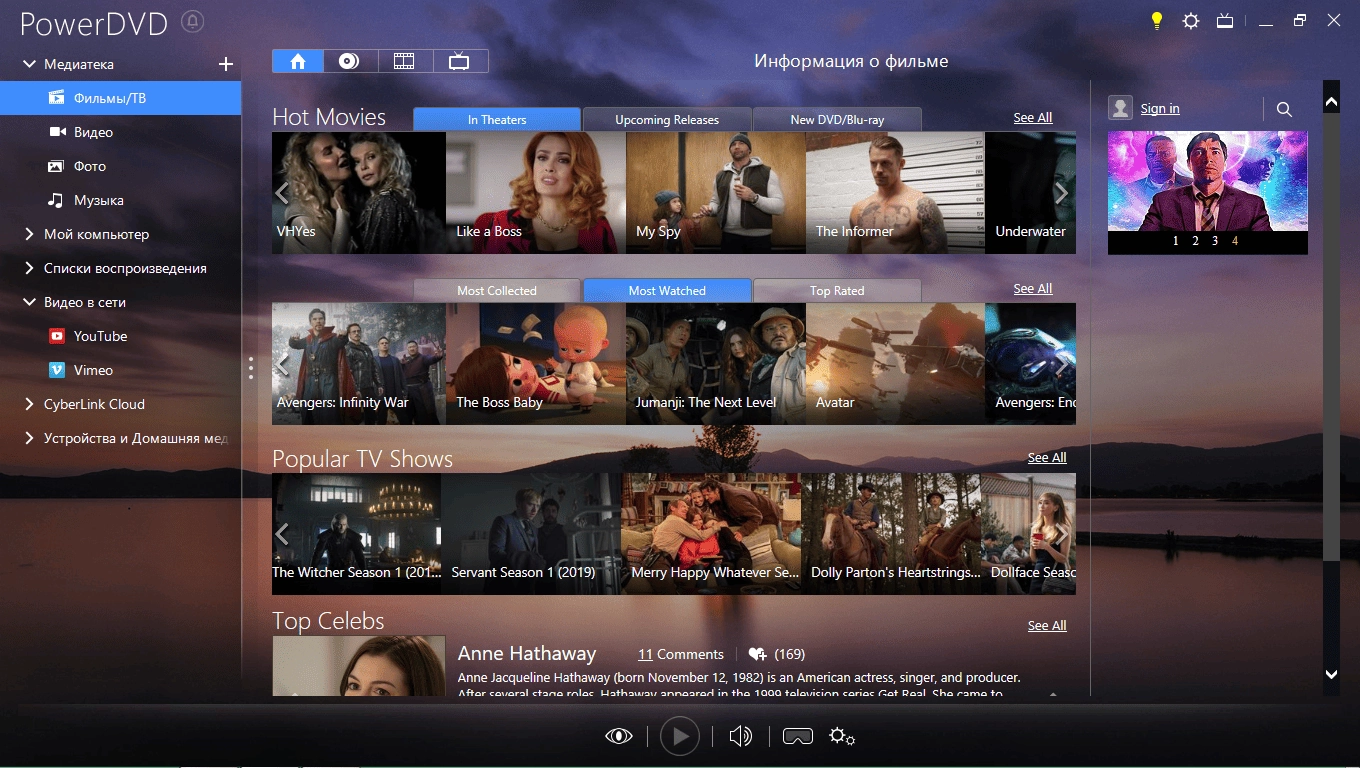
Task: Go to previous Hot Movies with left arrow
Action: coord(282,193)
